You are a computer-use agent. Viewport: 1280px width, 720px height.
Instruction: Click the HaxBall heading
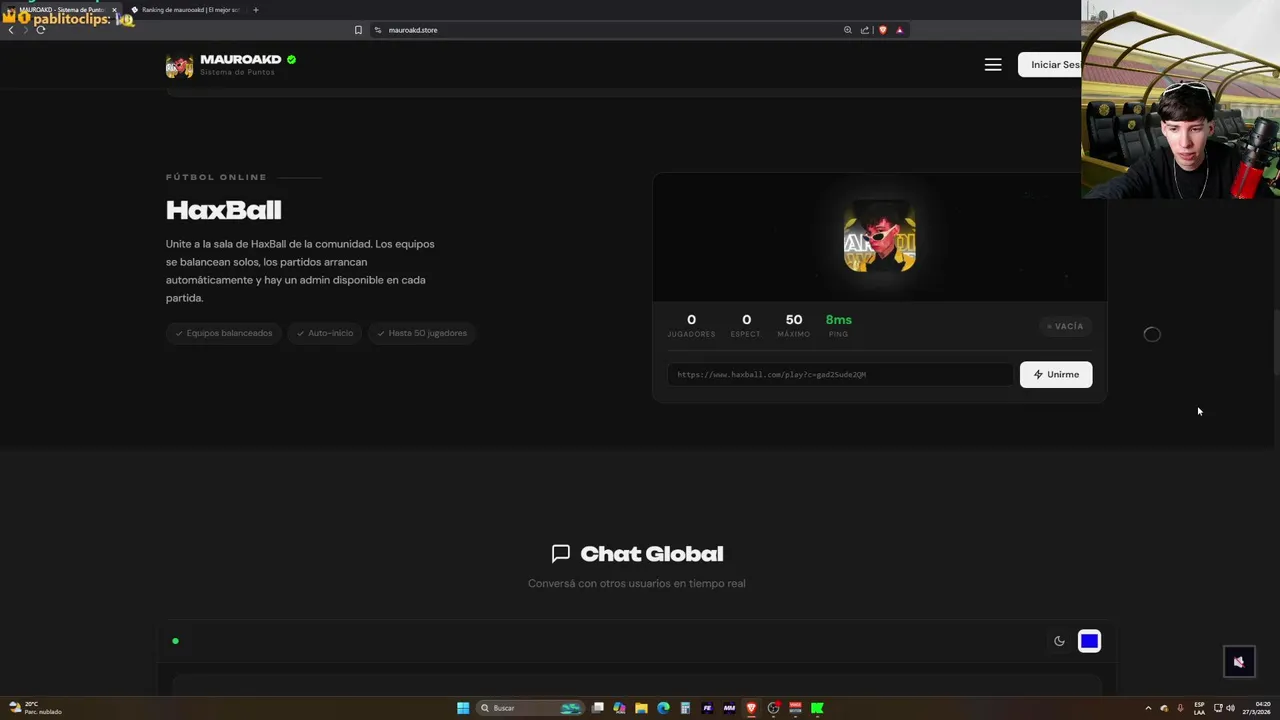[x=224, y=210]
